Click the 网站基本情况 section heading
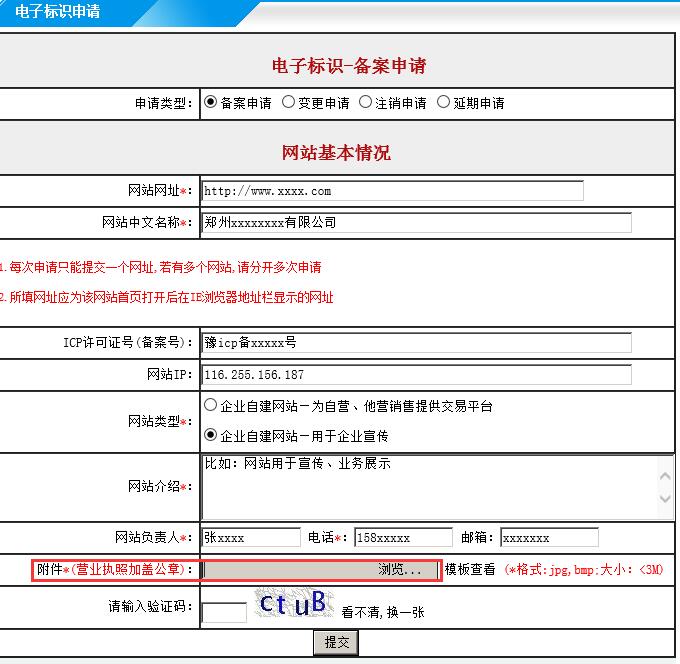 (x=336, y=153)
